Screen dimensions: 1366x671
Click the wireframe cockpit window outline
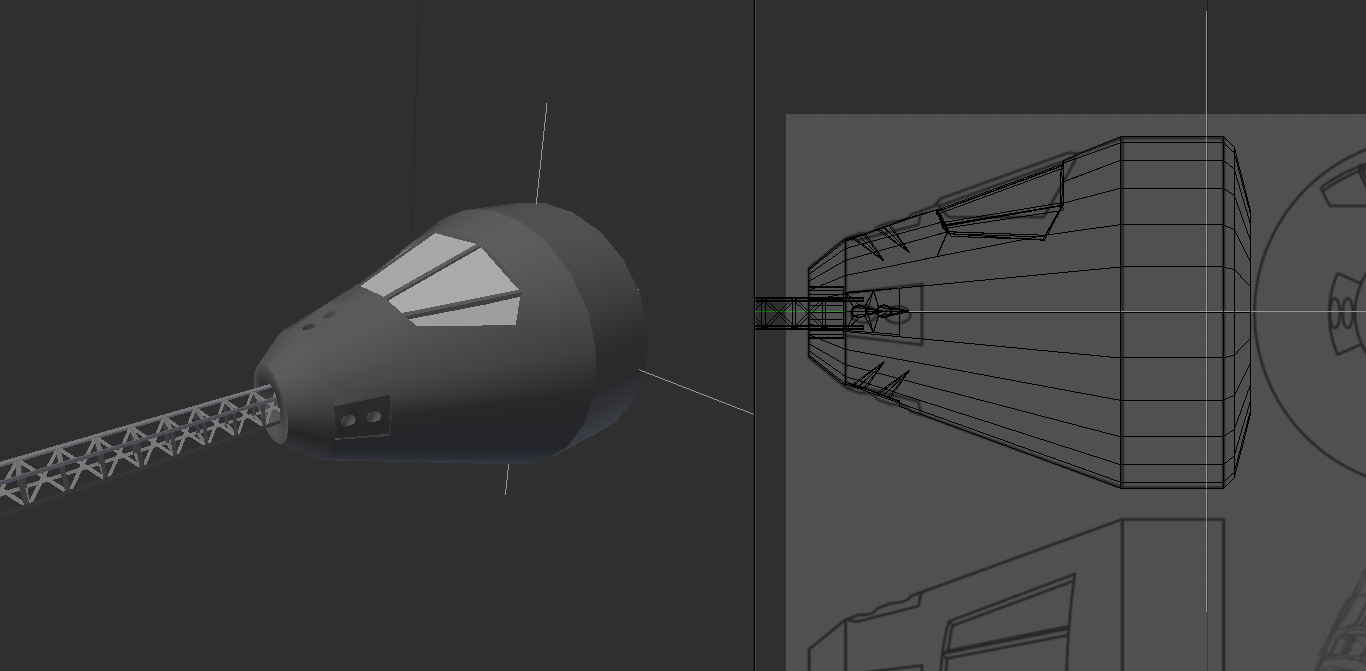[1000, 202]
